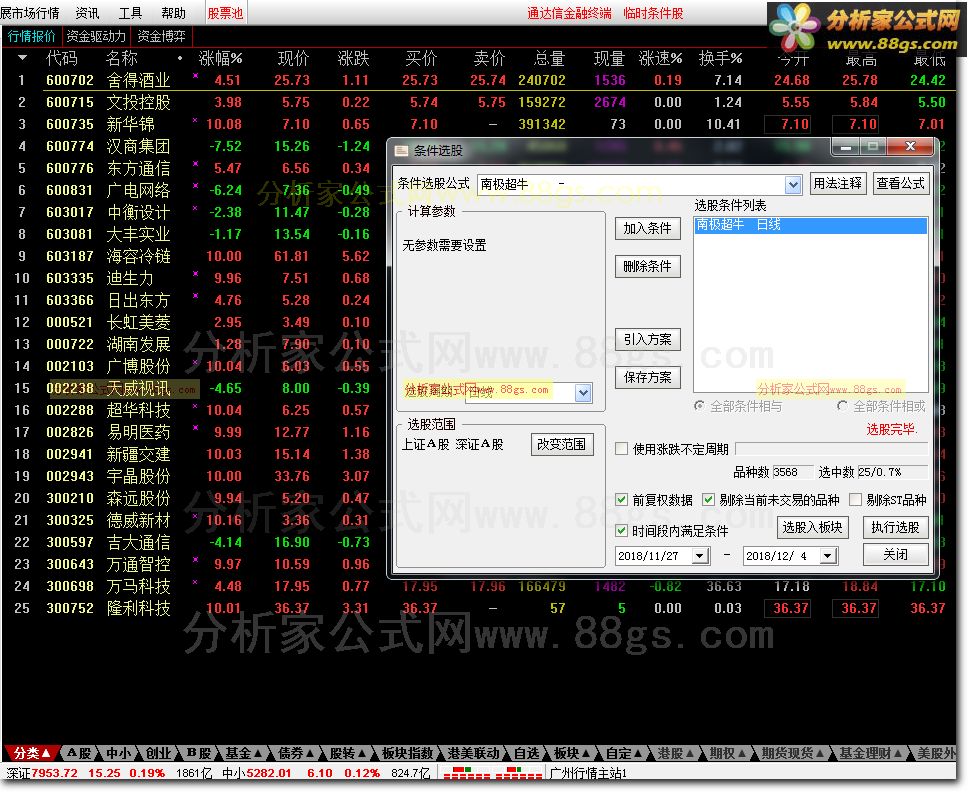Viewport: 969px width, 792px height.
Task: Click the 加入条件 button
Action: click(x=647, y=228)
